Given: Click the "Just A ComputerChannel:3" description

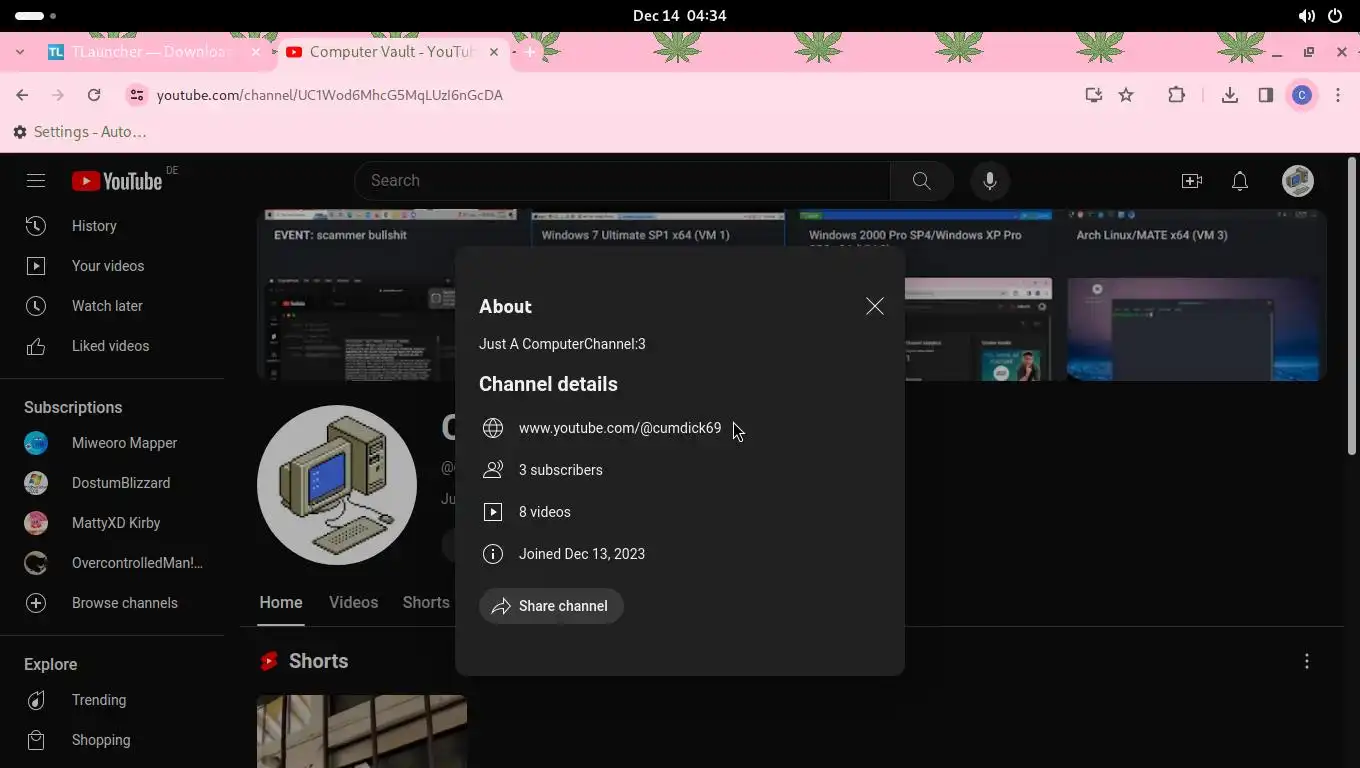Looking at the screenshot, I should point(562,344).
